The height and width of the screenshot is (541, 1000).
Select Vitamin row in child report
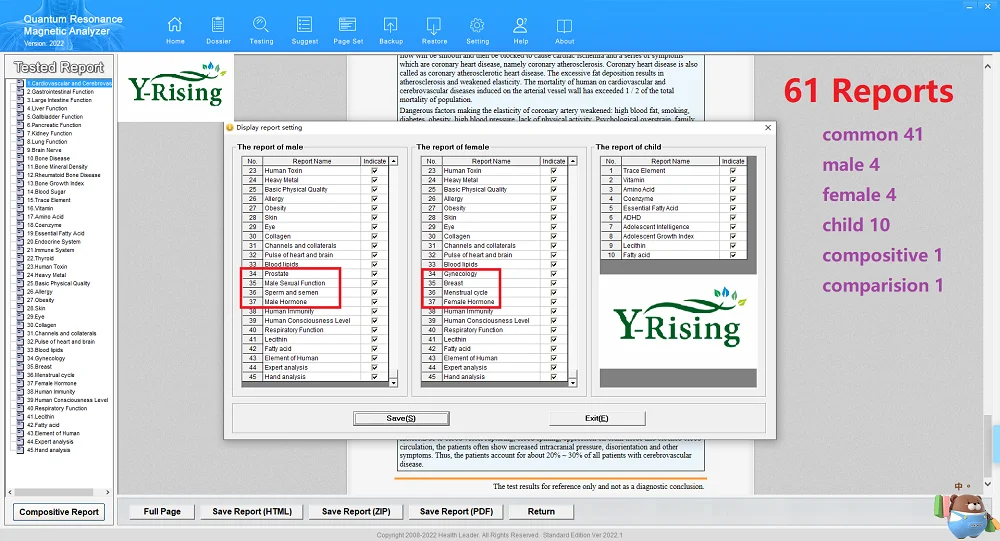(x=673, y=180)
